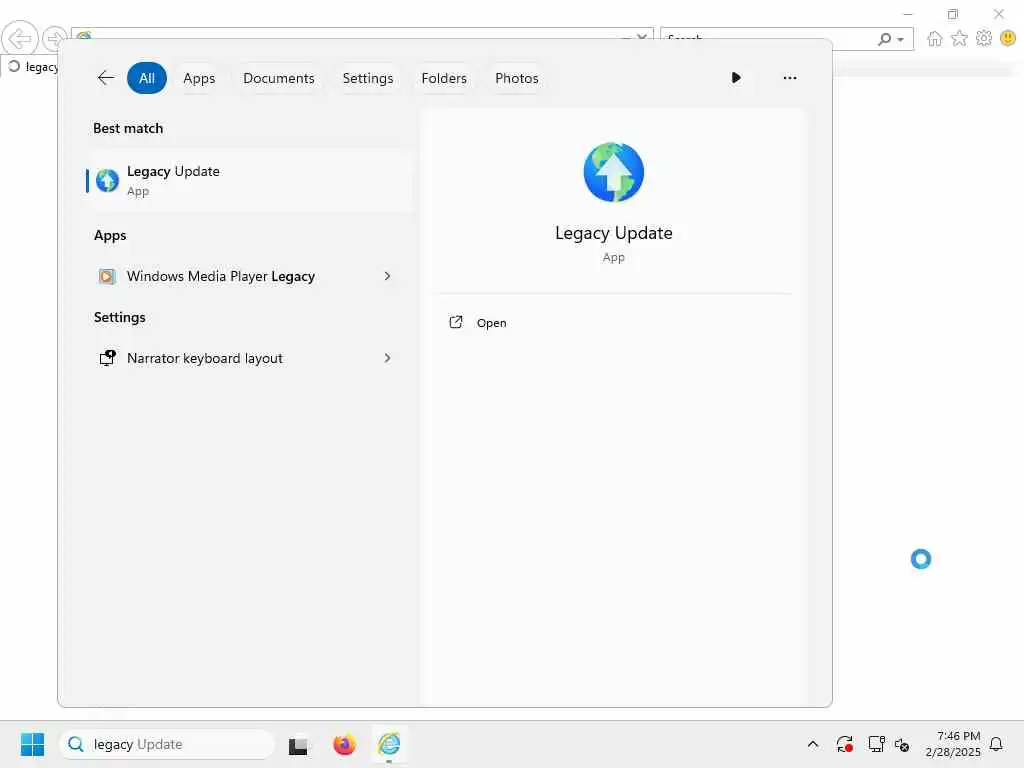Select the legacy browser tab

coord(31,67)
